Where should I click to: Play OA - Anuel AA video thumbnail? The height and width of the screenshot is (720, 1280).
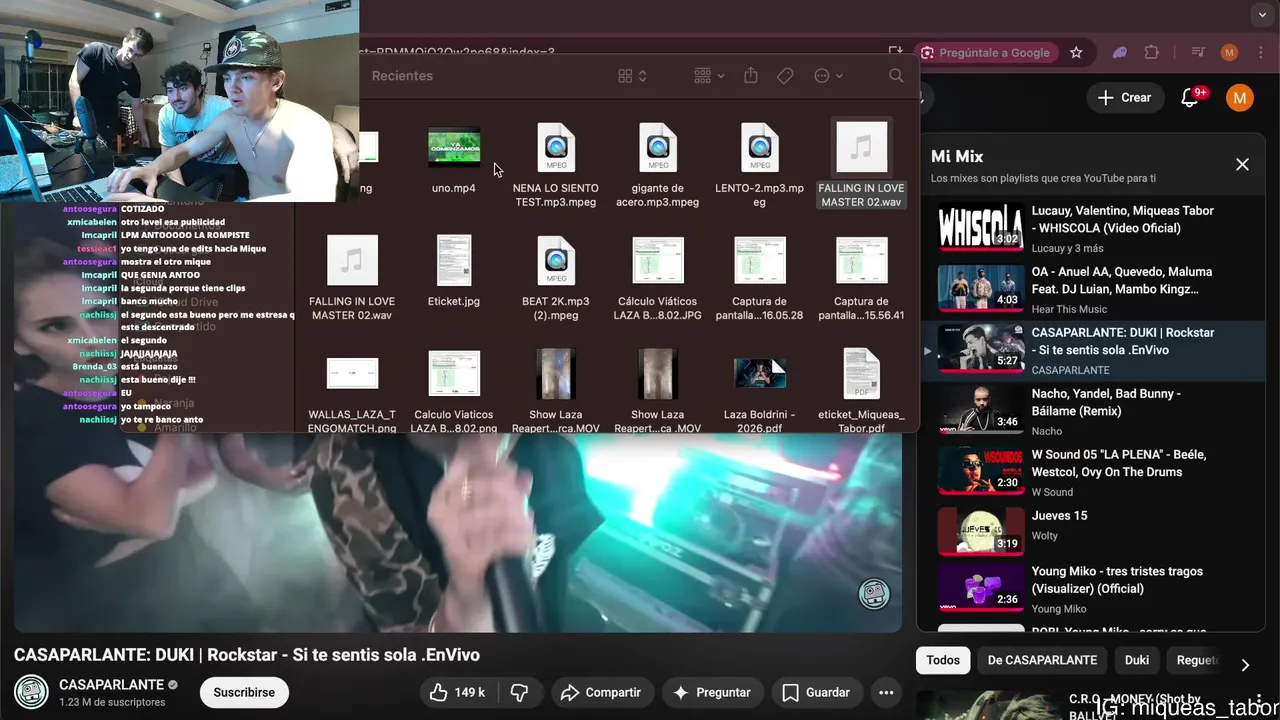[981, 288]
